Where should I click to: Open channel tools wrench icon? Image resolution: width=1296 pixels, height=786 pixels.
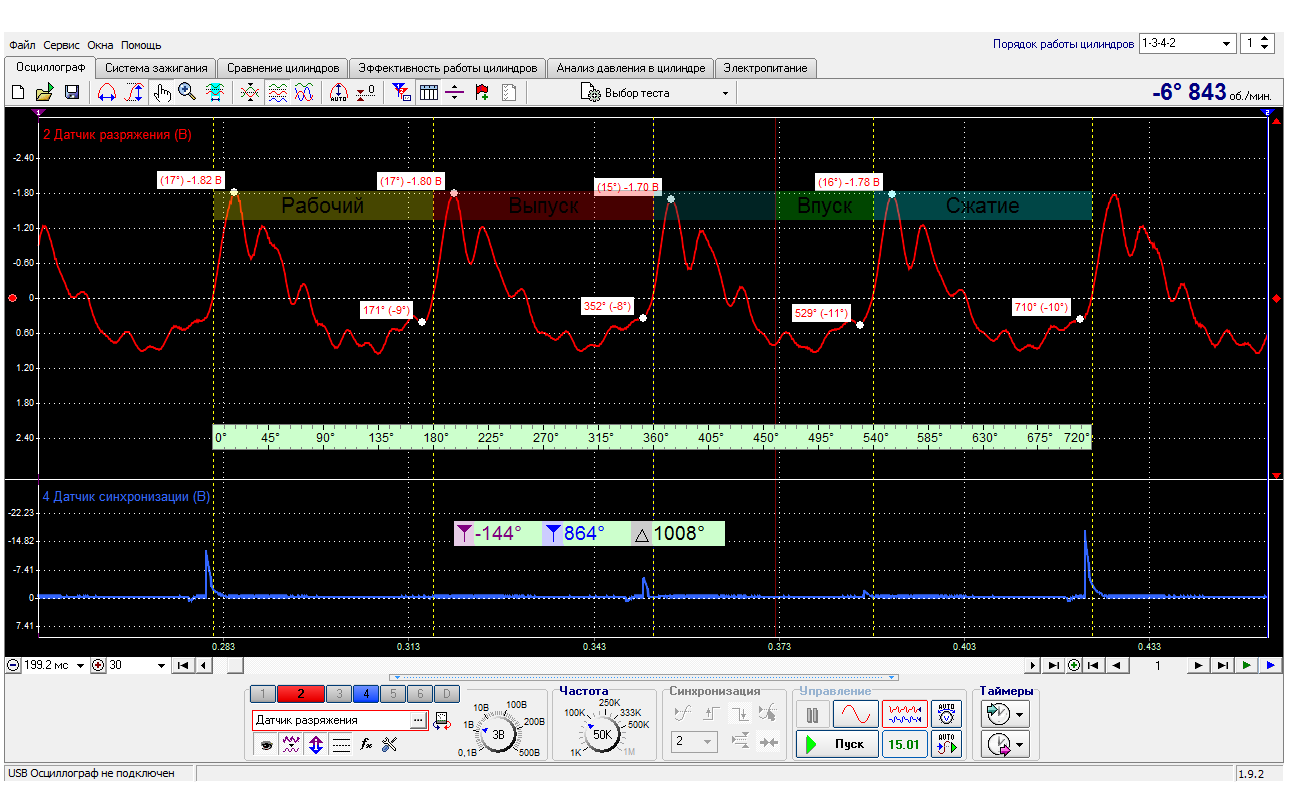(390, 744)
